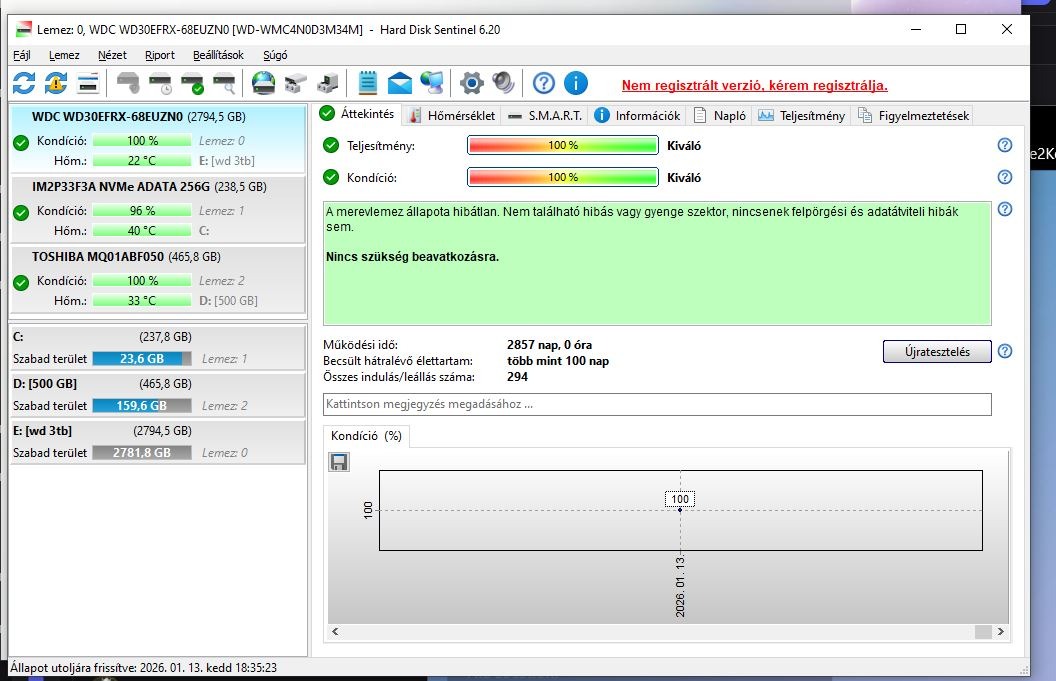Click the toolbar question mark help icon
Viewport: 1056px width, 681px height.
pos(543,84)
